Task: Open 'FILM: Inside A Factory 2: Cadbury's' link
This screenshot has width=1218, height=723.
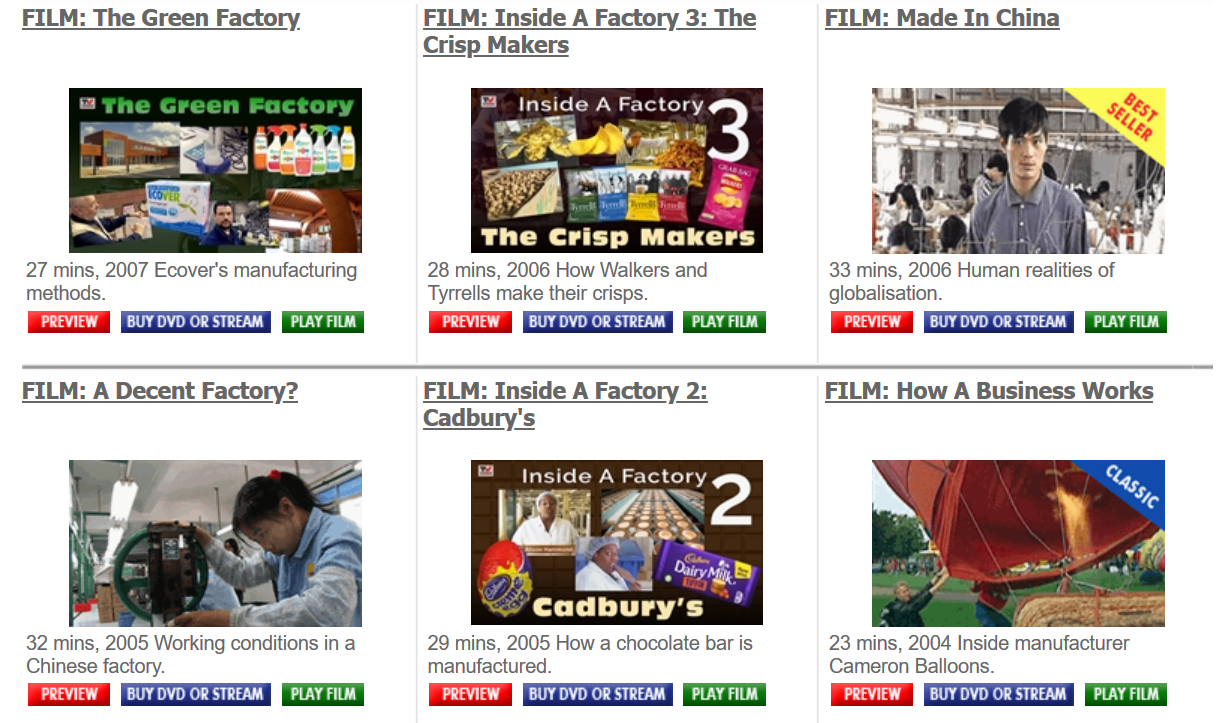Action: 565,404
